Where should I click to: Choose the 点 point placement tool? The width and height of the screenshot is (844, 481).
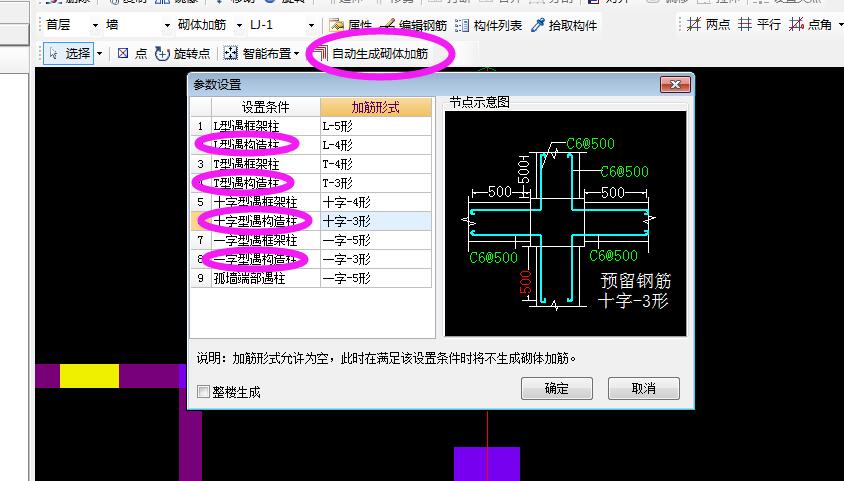point(132,53)
